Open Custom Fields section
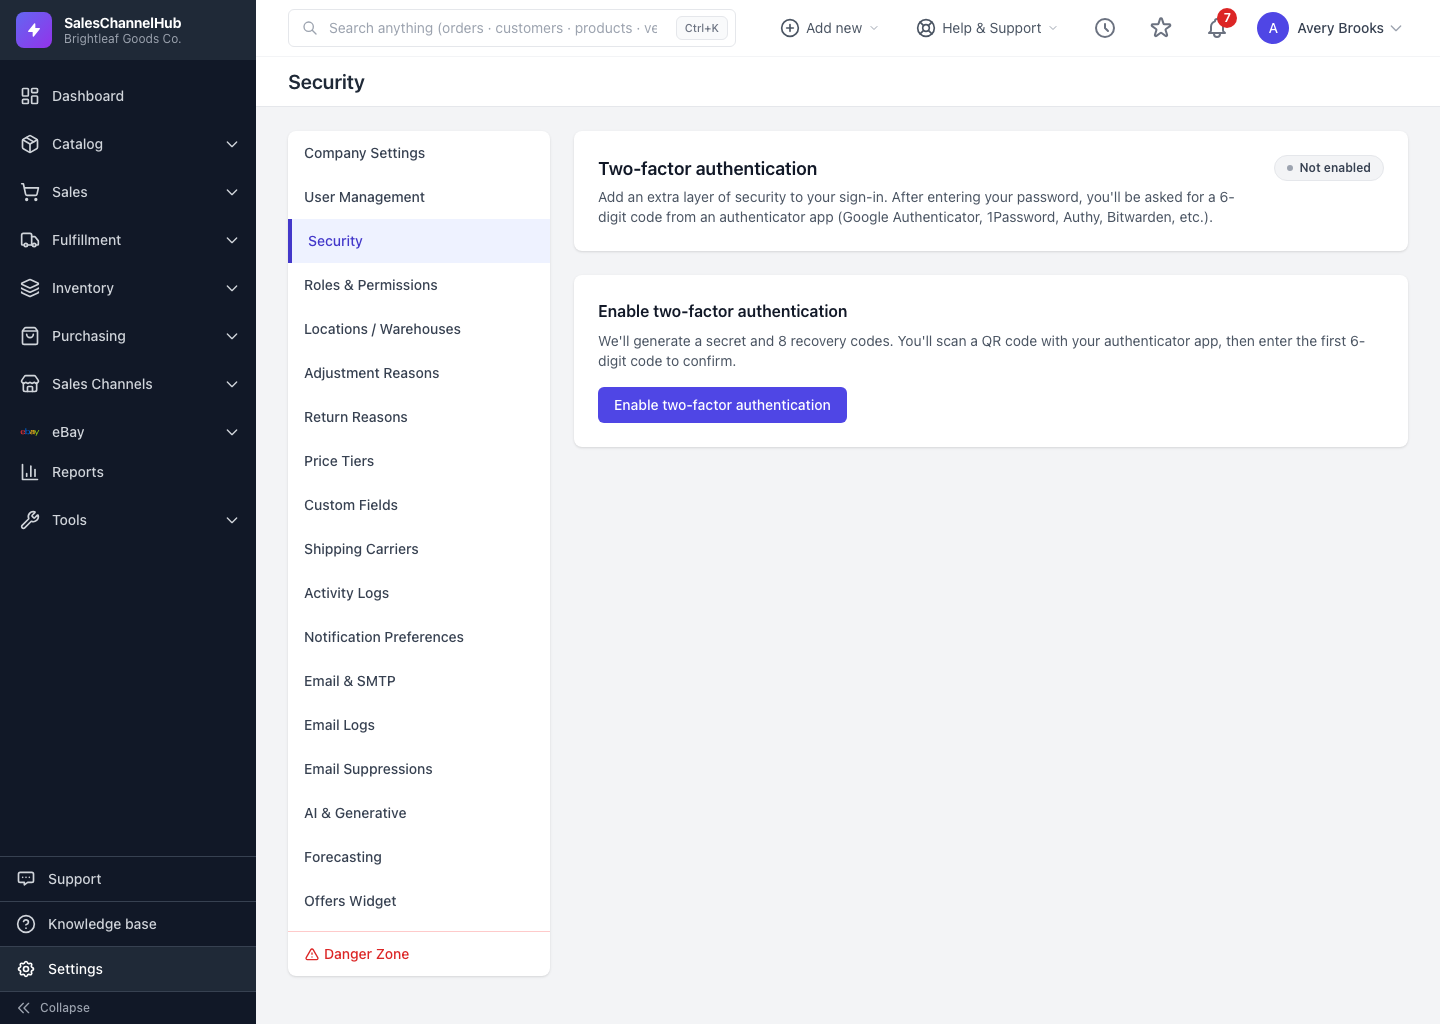1440x1024 pixels. [419, 505]
